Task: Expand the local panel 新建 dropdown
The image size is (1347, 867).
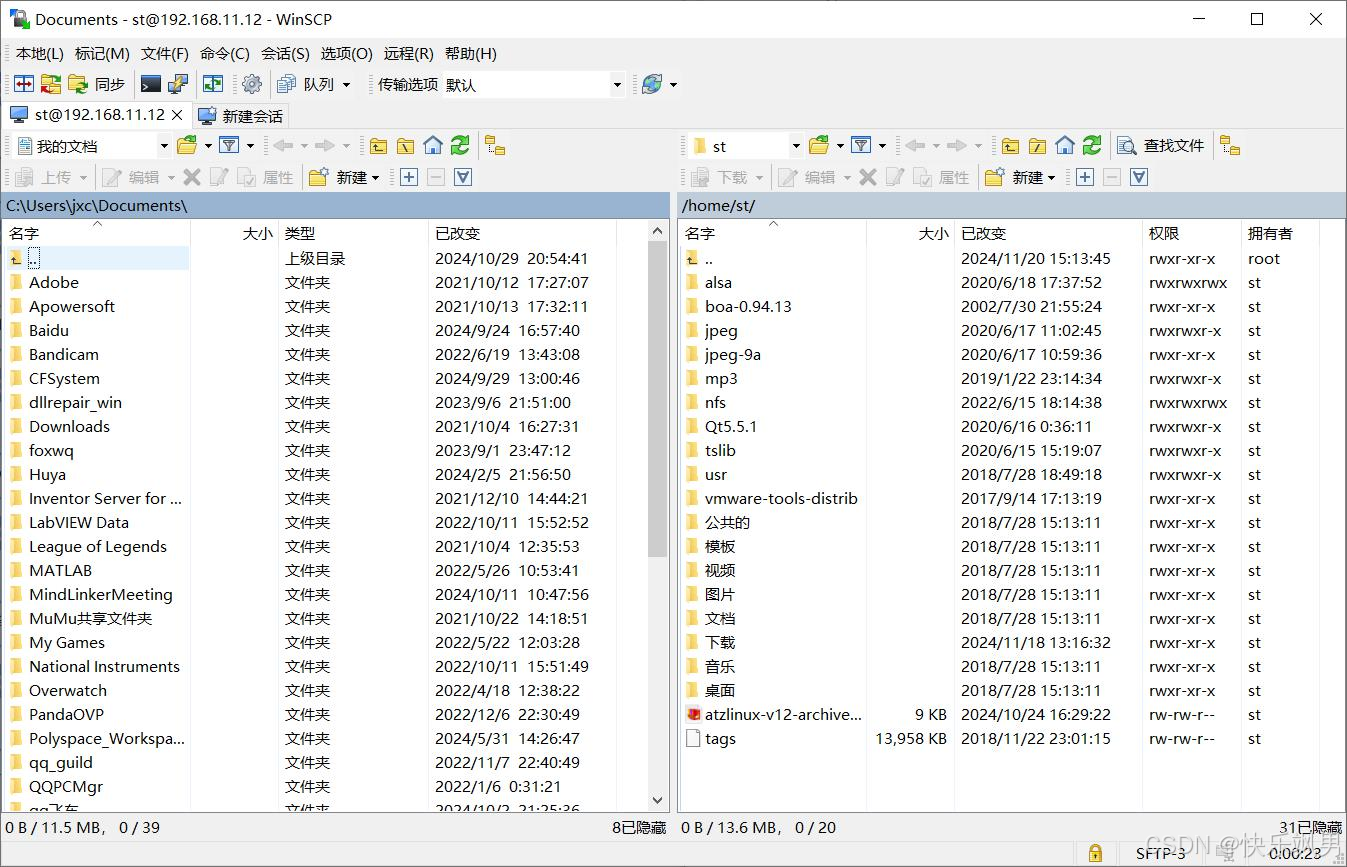Action: [x=375, y=177]
